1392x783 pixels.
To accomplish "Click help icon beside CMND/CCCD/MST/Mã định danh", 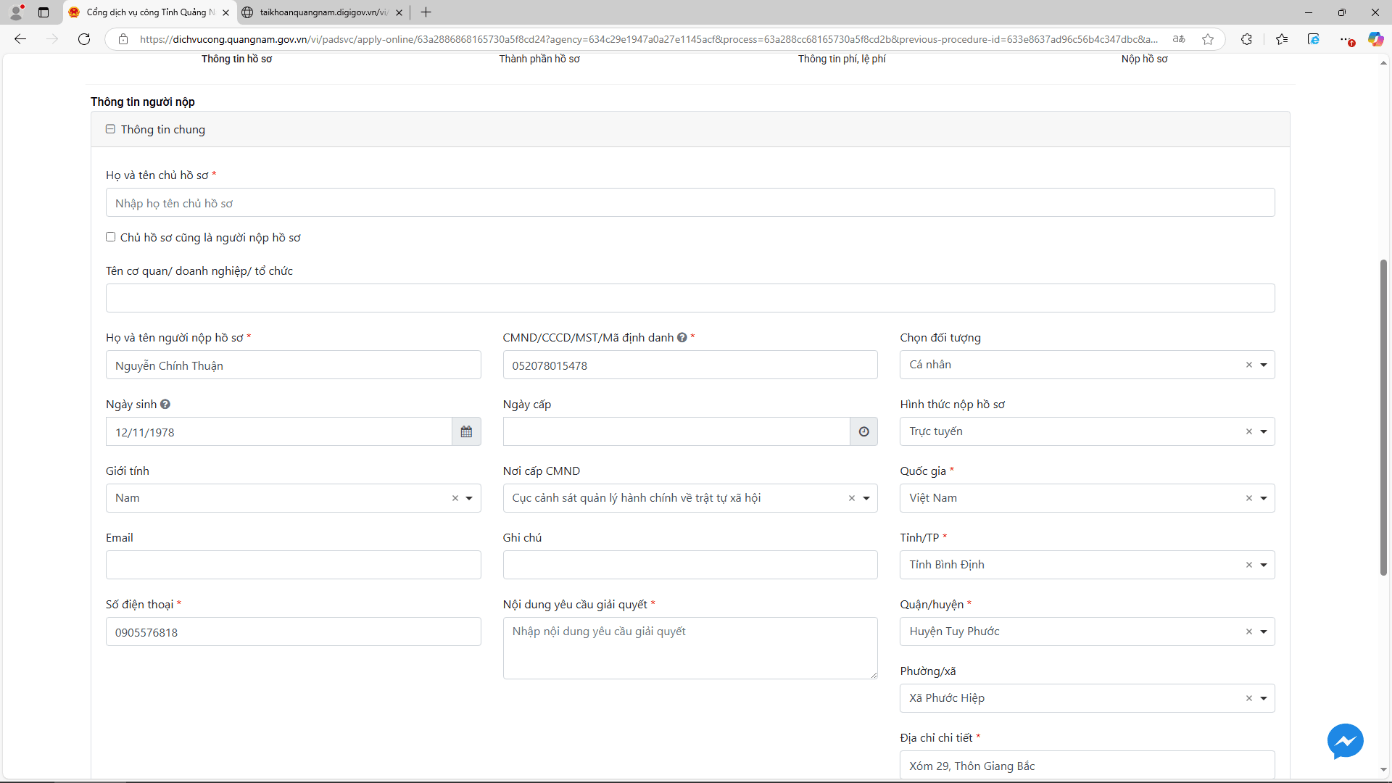I will pos(682,338).
